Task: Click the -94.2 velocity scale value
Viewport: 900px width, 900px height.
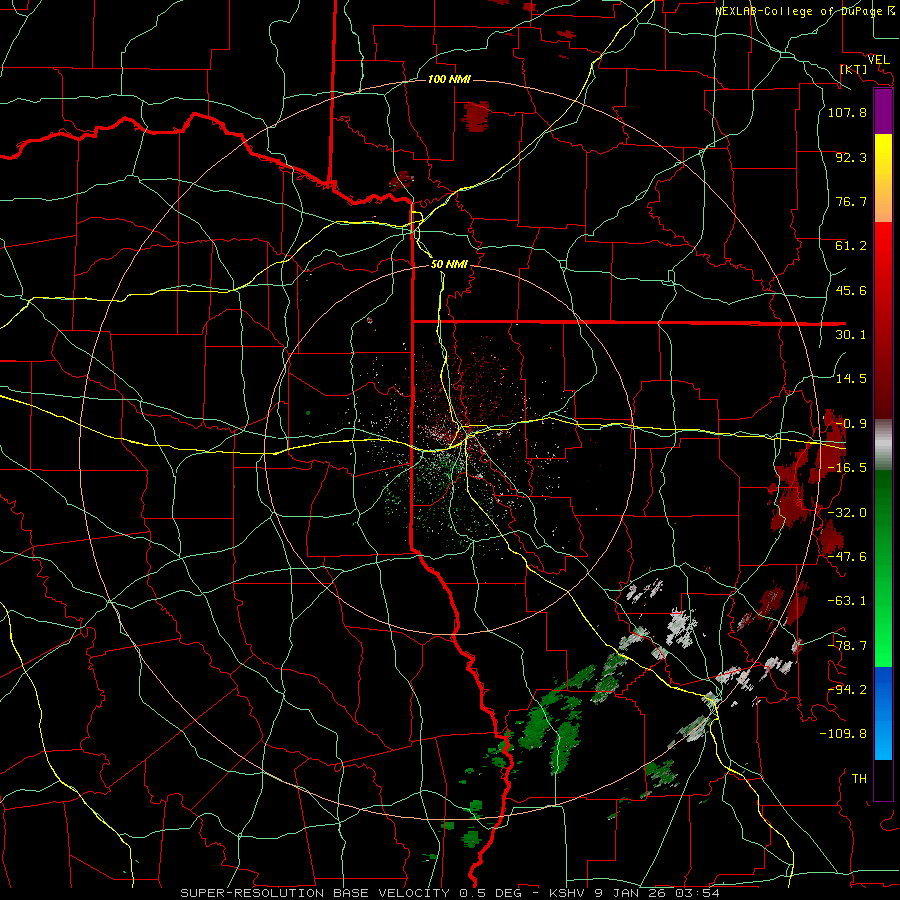Action: click(x=847, y=690)
